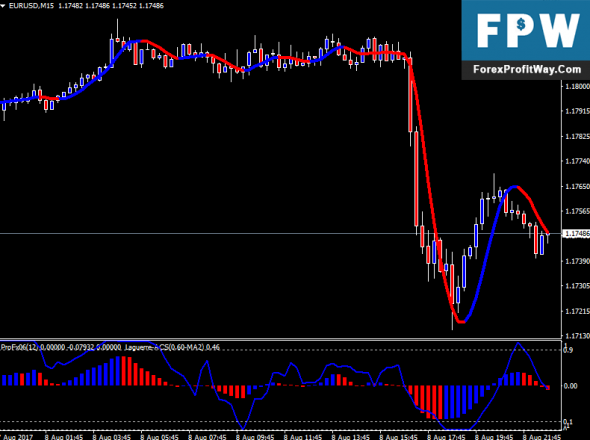The height and width of the screenshot is (440, 590).
Task: Click the 0.9 level label in indicator window
Action: pyautogui.click(x=568, y=350)
